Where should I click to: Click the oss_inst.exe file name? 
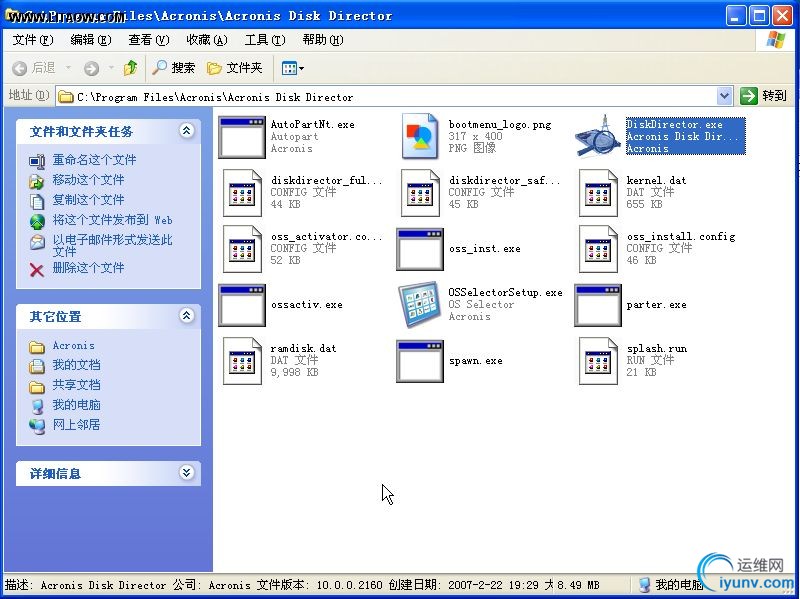coord(485,249)
